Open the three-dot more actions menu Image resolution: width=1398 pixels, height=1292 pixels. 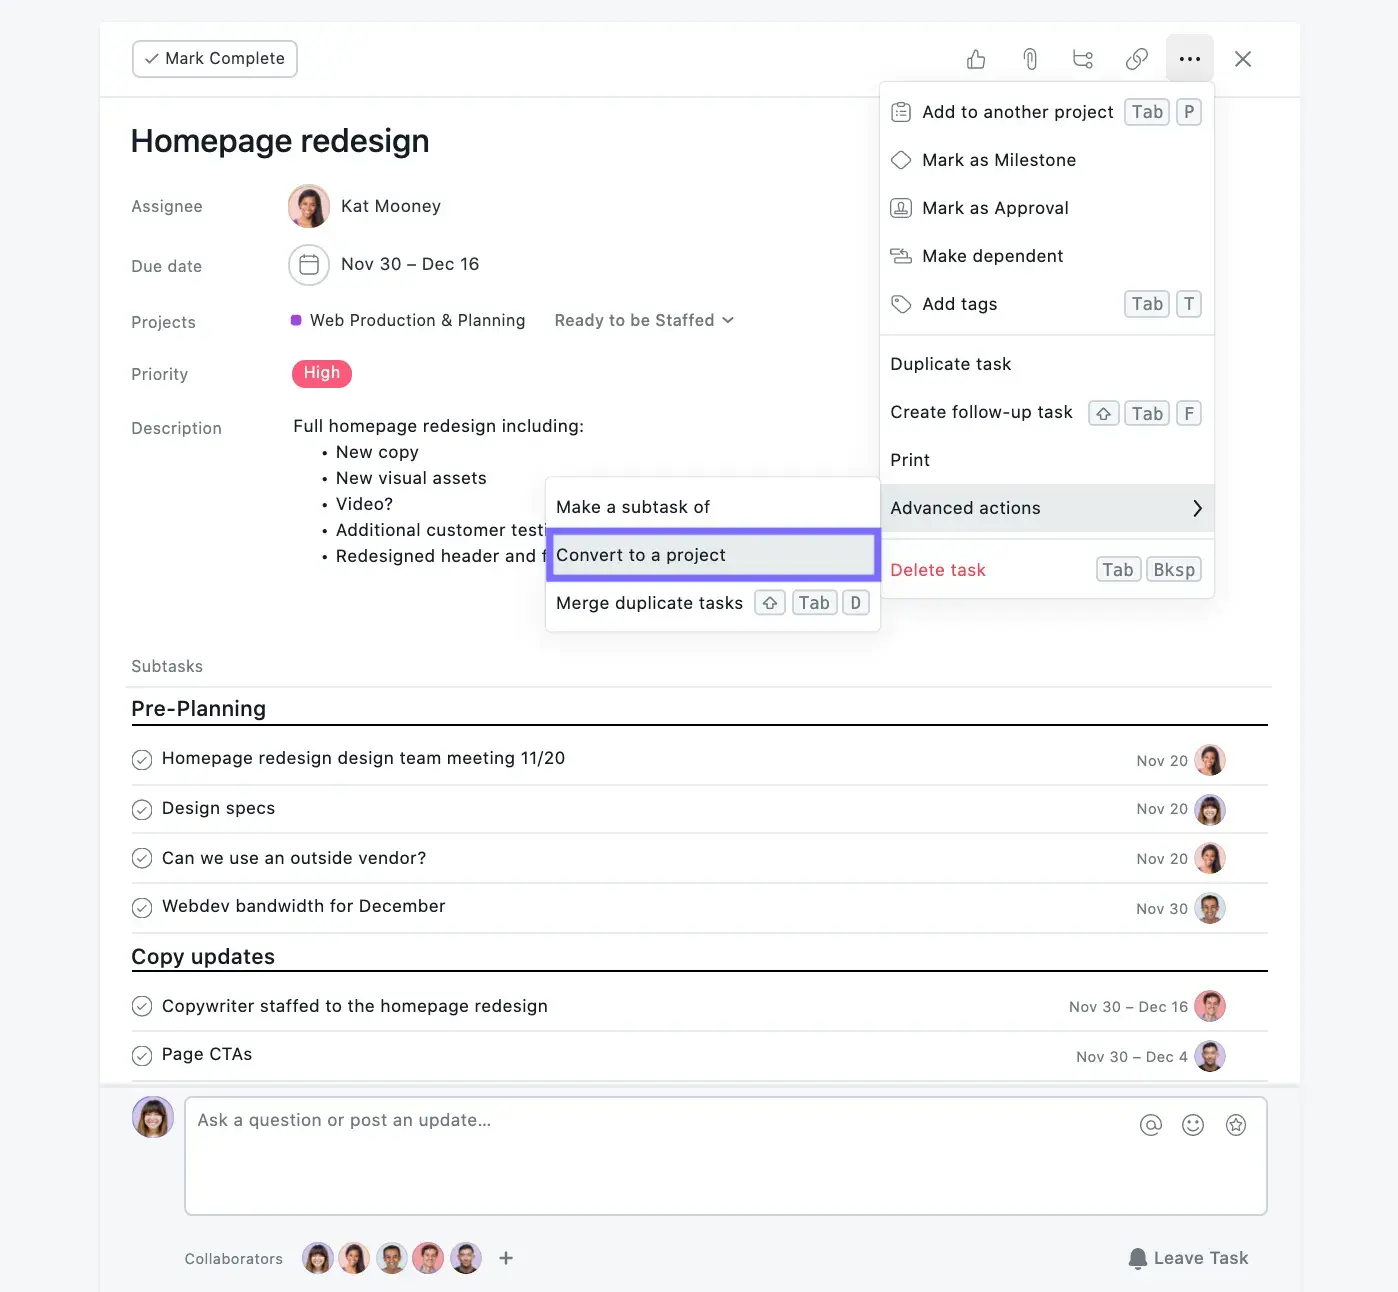point(1189,60)
